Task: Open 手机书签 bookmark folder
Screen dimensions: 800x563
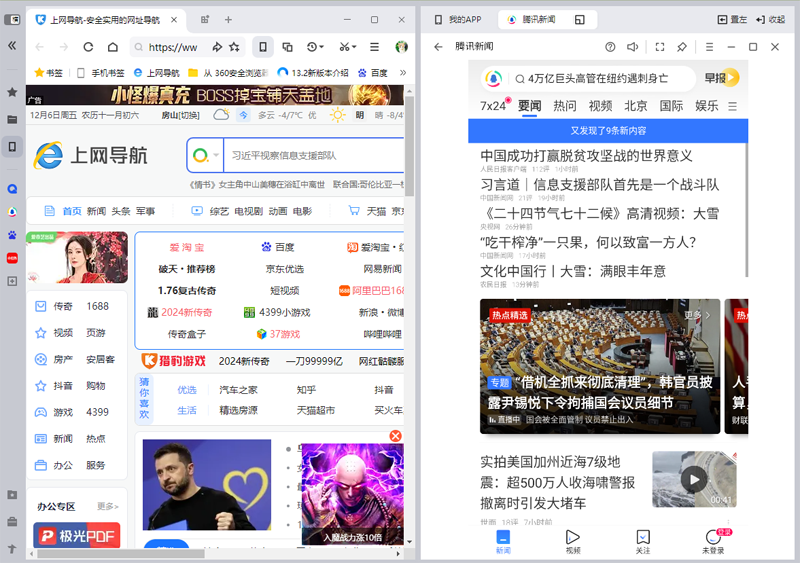Action: tap(101, 73)
